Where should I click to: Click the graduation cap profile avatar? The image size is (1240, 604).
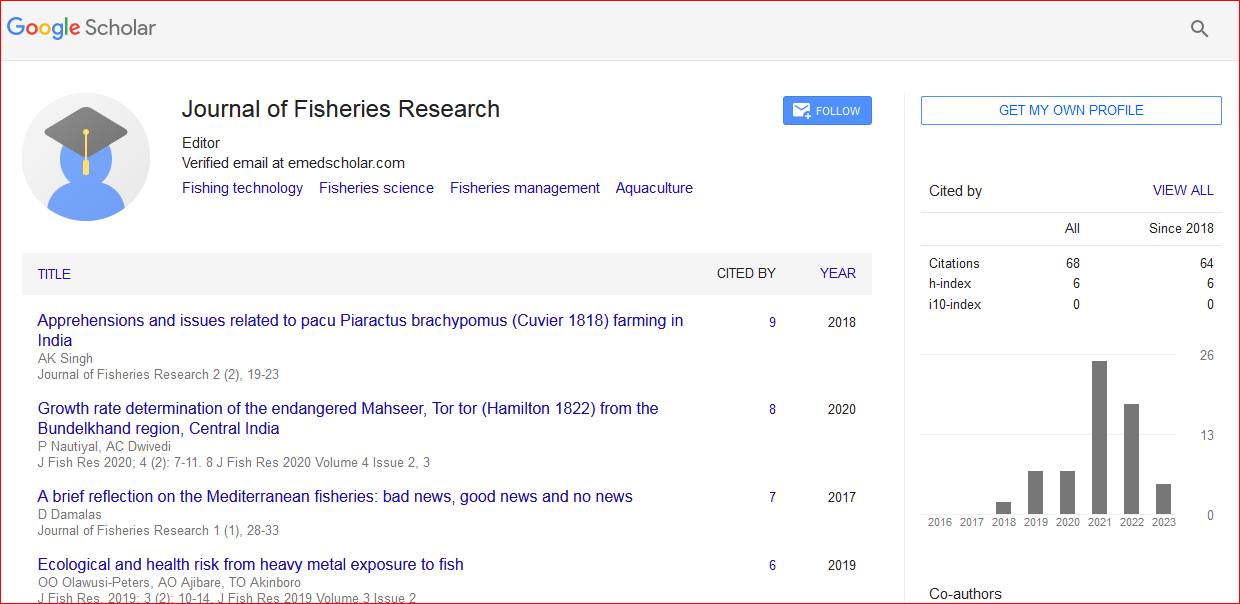click(x=86, y=157)
